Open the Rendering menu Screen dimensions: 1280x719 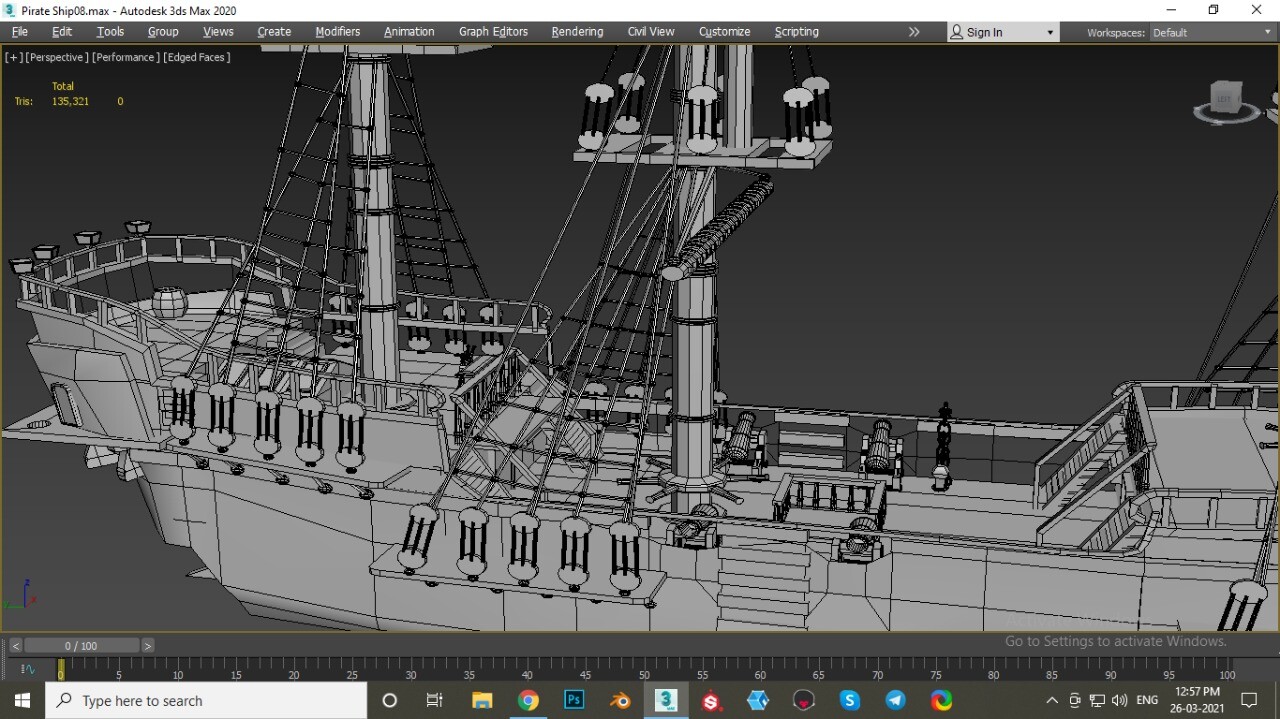coord(577,32)
